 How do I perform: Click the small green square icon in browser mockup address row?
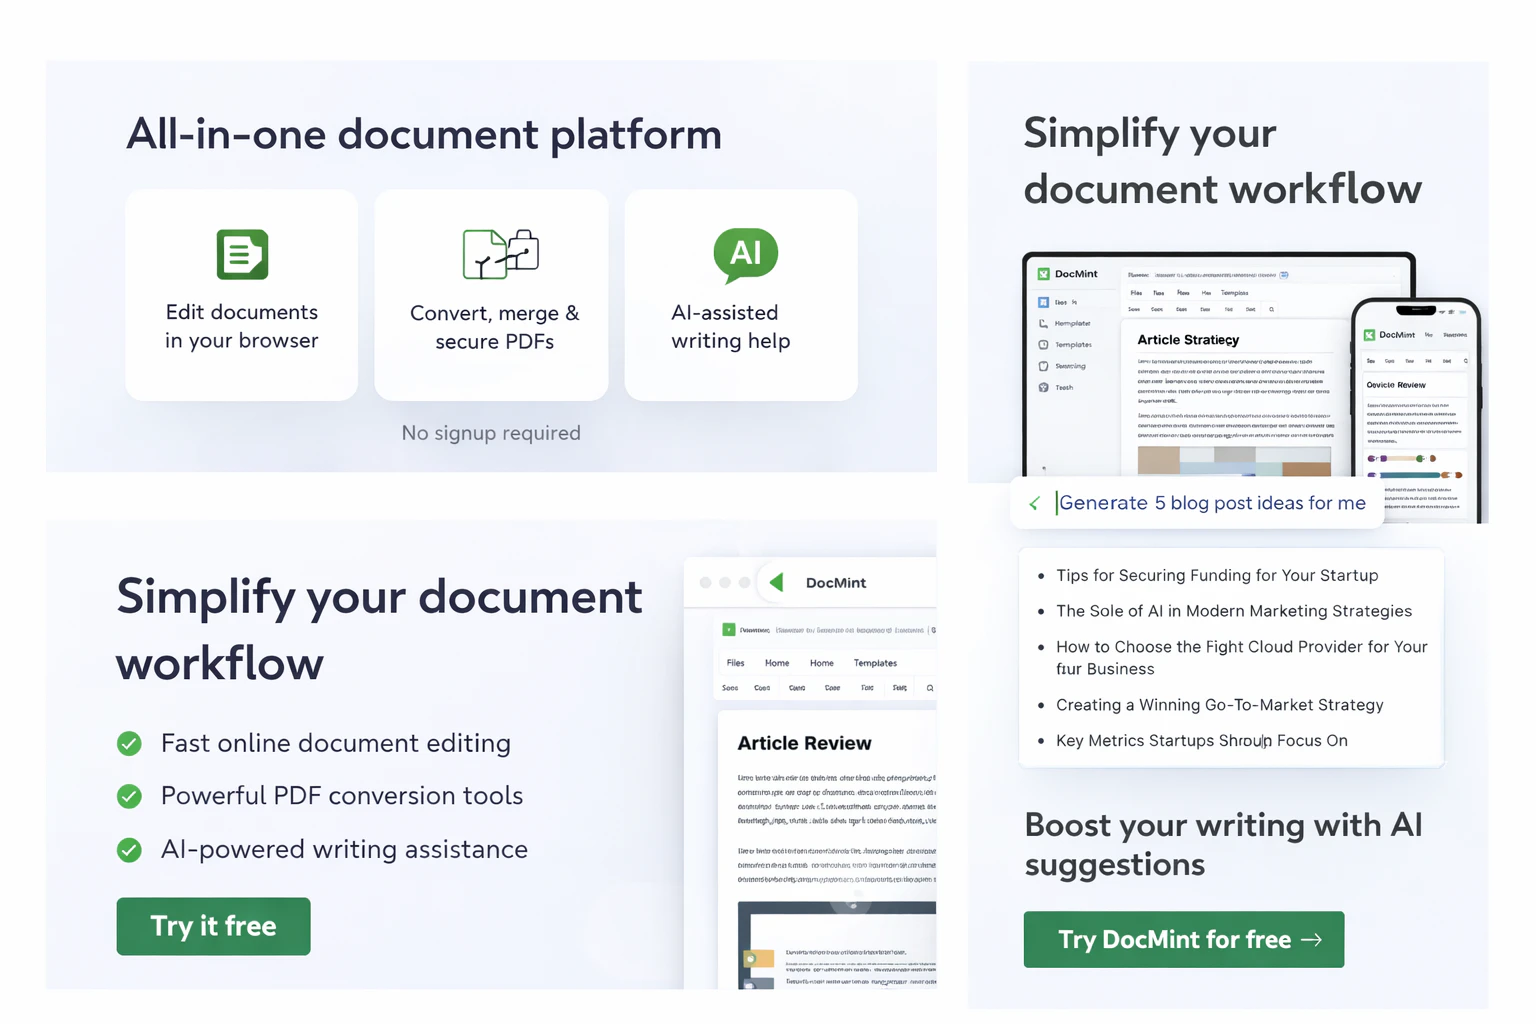pos(729,630)
